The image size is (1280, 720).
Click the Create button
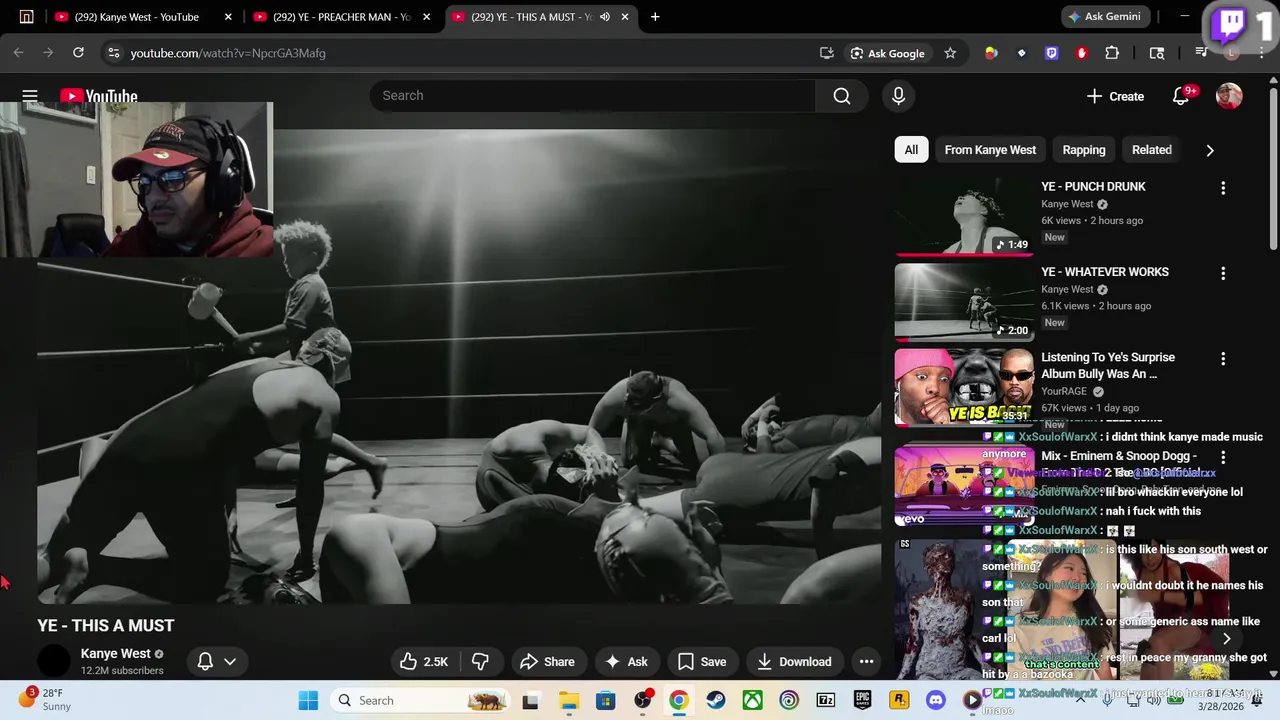(x=1115, y=96)
